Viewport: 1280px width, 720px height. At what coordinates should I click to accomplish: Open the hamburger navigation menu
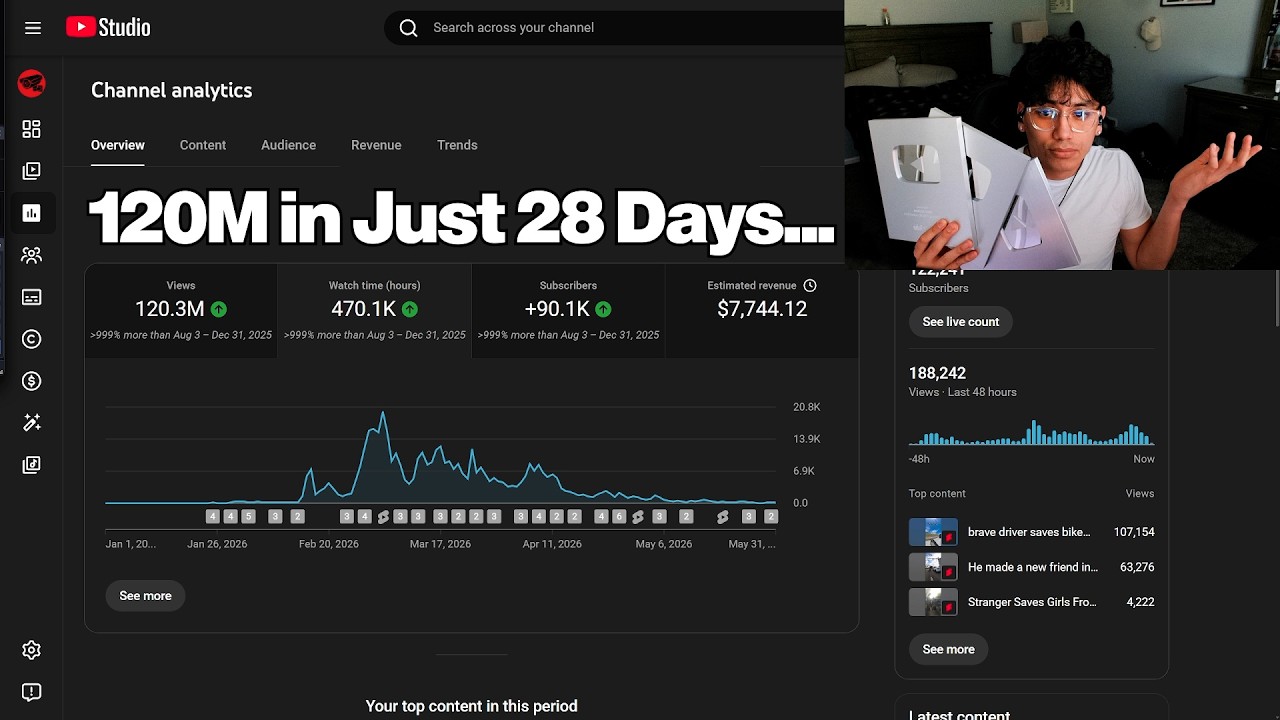pyautogui.click(x=33, y=28)
